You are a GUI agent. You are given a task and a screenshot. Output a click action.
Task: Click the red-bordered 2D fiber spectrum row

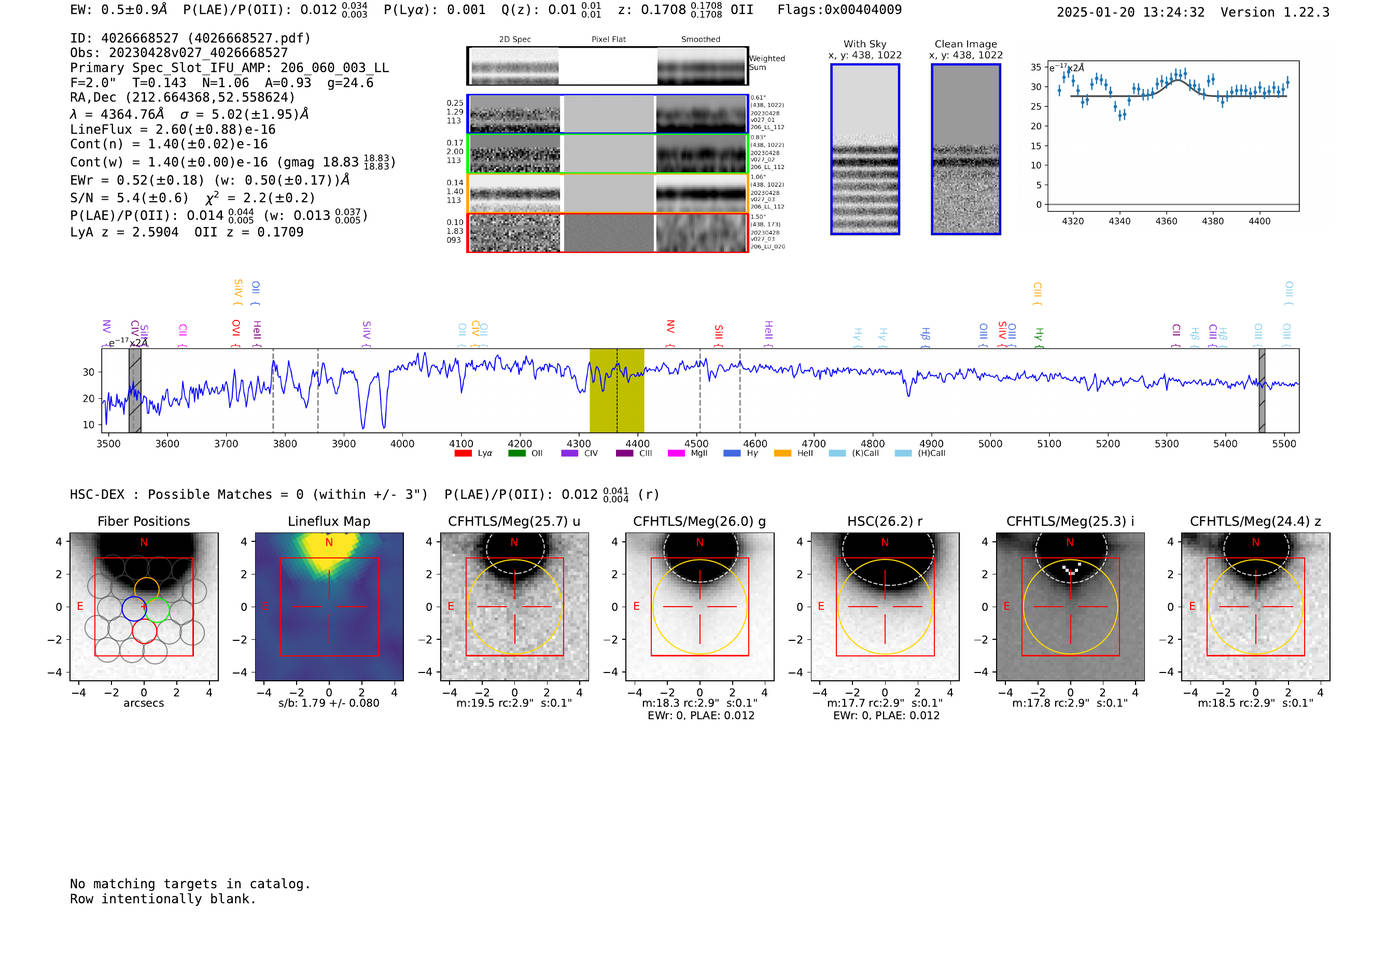(x=608, y=232)
